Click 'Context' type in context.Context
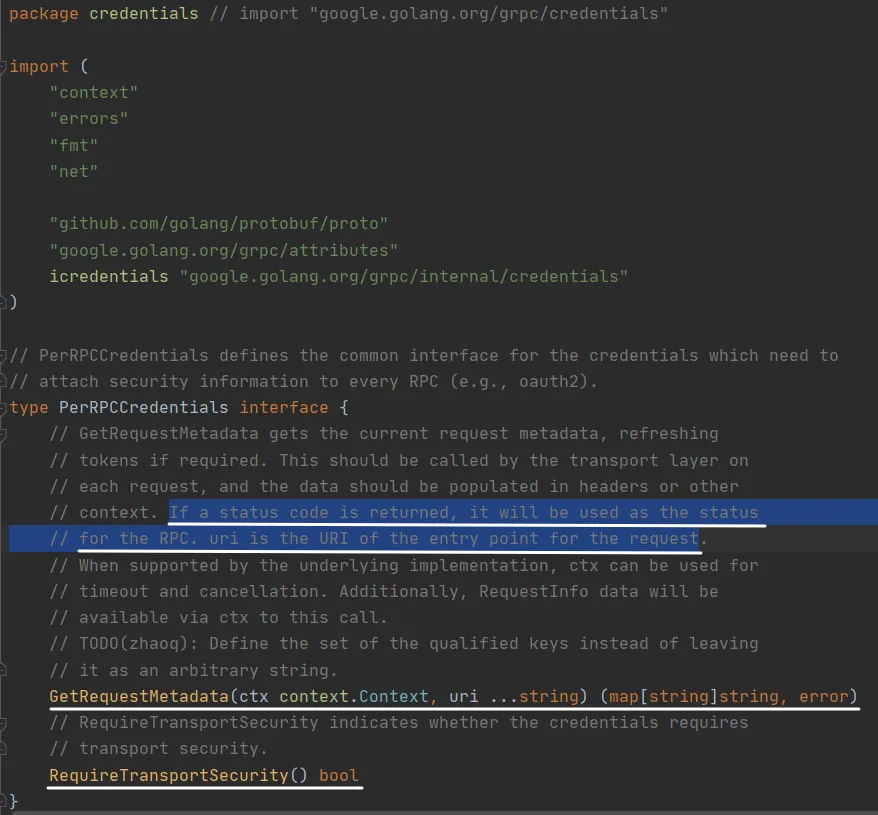 click(394, 697)
